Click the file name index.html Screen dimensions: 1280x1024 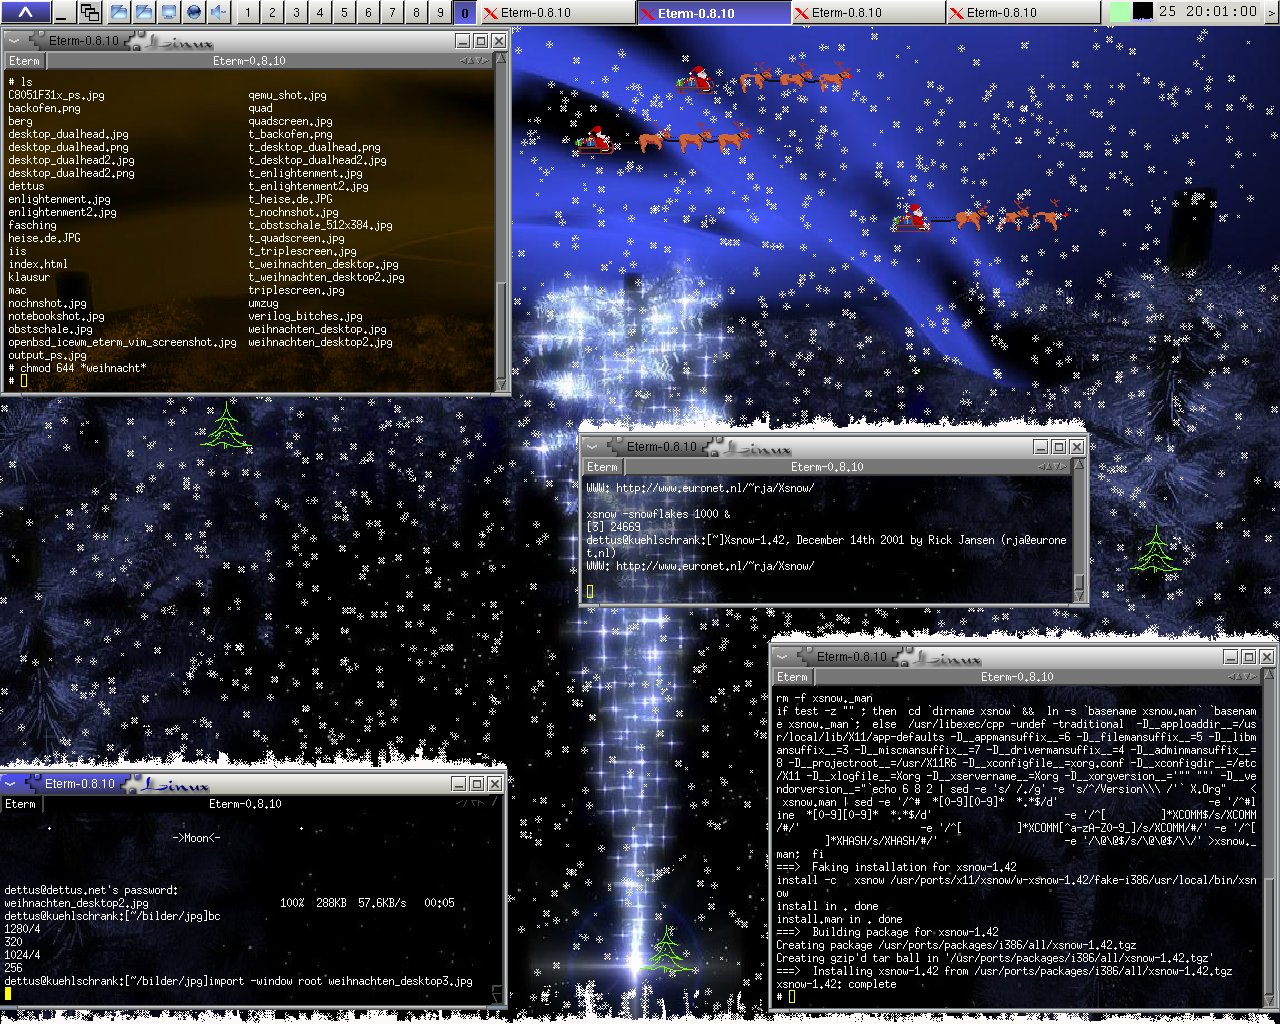[38, 264]
